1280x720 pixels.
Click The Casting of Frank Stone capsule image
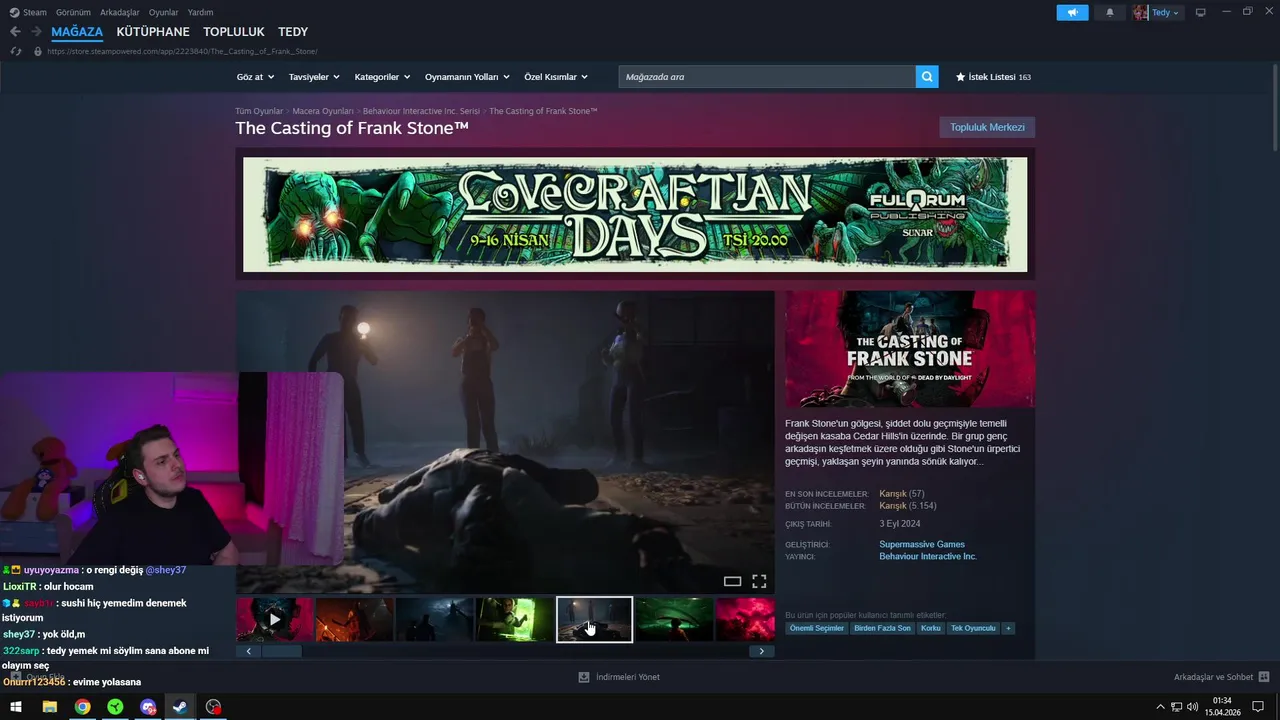pyautogui.click(x=910, y=349)
